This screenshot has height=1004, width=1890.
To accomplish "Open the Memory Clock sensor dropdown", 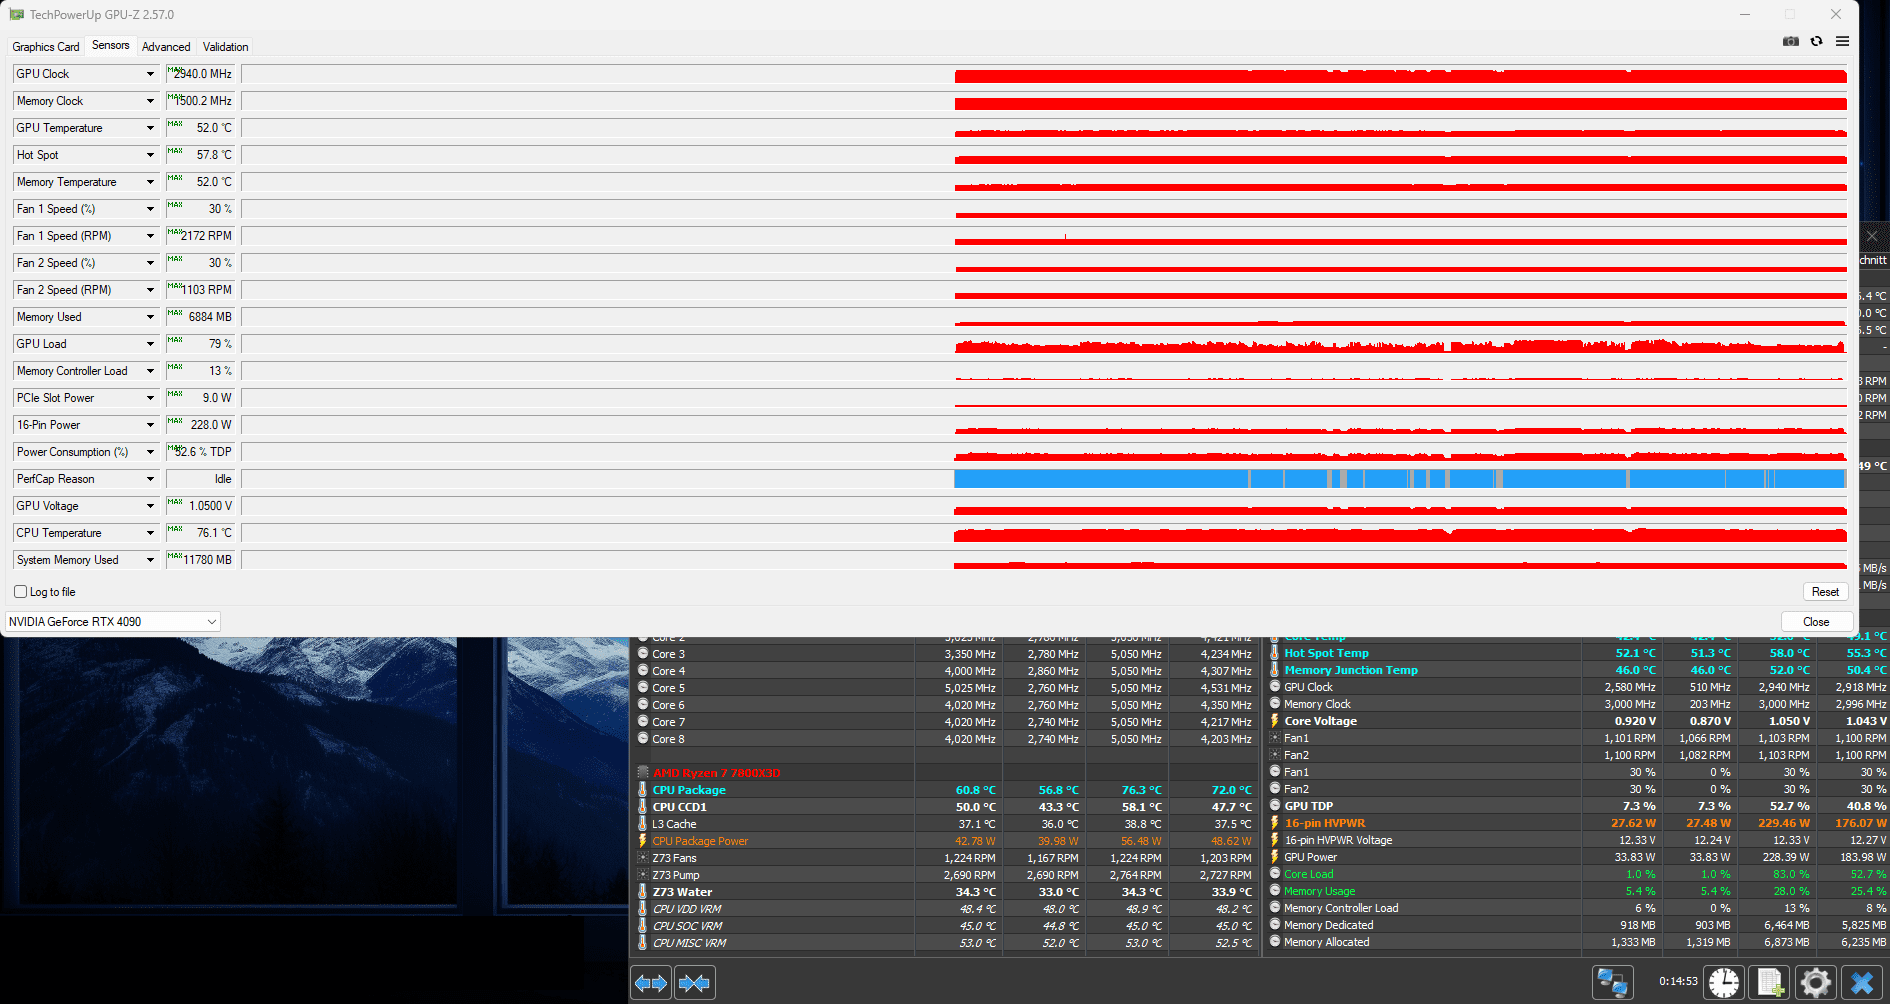I will (x=150, y=101).
